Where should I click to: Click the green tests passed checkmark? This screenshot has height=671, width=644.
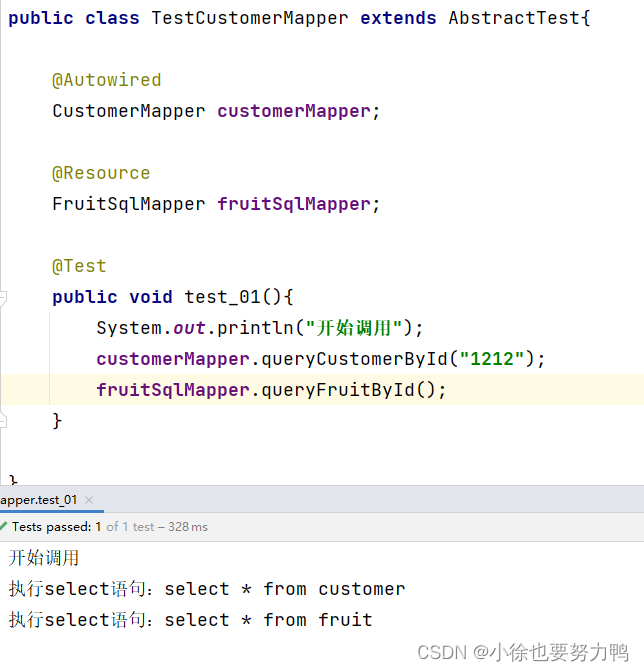click(4, 526)
